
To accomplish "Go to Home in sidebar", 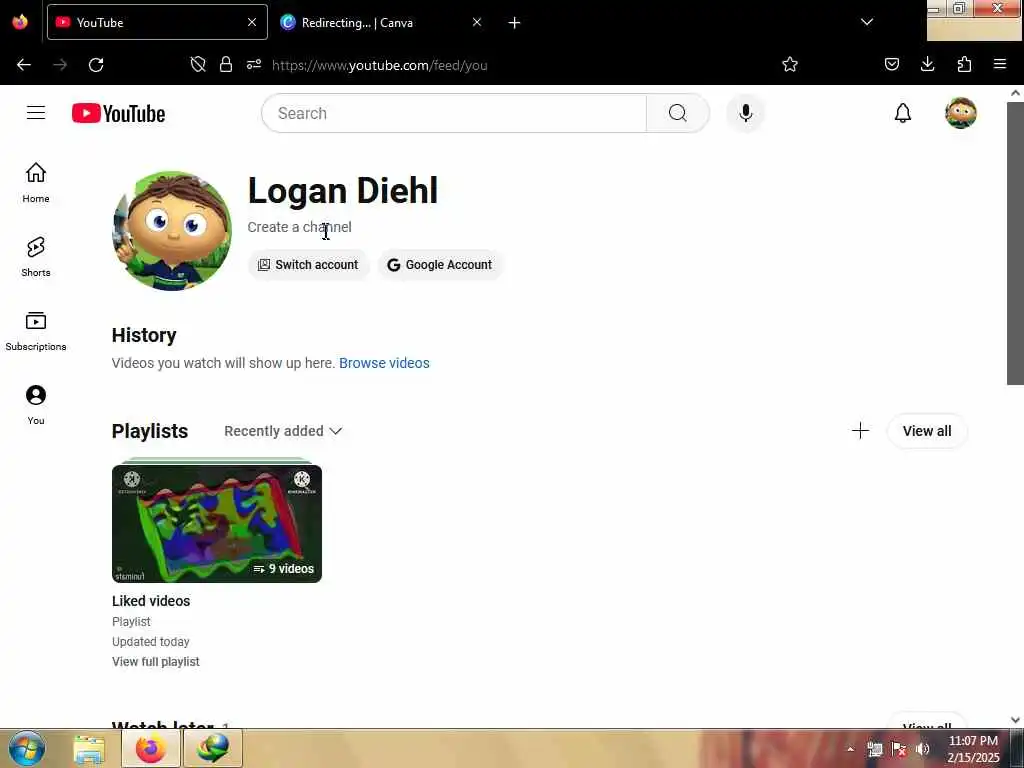I will click(36, 182).
